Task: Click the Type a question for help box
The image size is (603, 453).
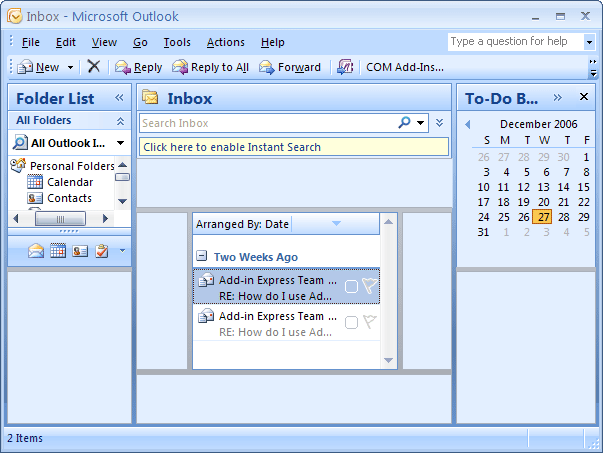Action: coord(515,42)
